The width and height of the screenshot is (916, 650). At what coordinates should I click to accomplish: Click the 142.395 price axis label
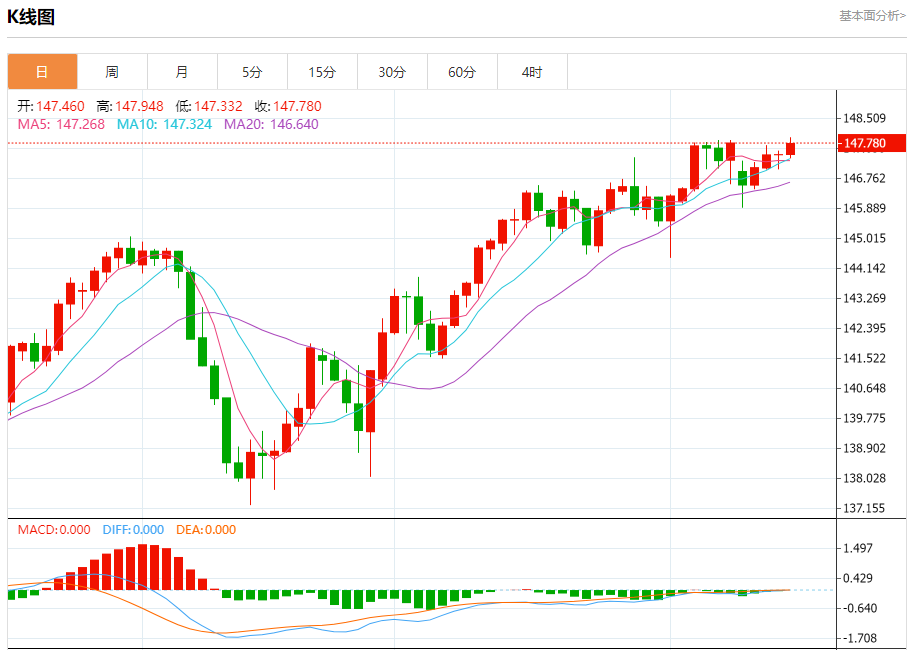pyautogui.click(x=864, y=328)
